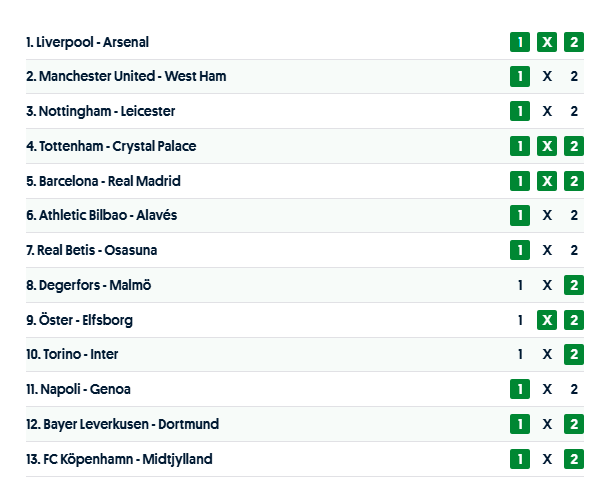Screen dimensions: 609x488
Task: Select X for Manchester United - West Ham
Action: (547, 77)
